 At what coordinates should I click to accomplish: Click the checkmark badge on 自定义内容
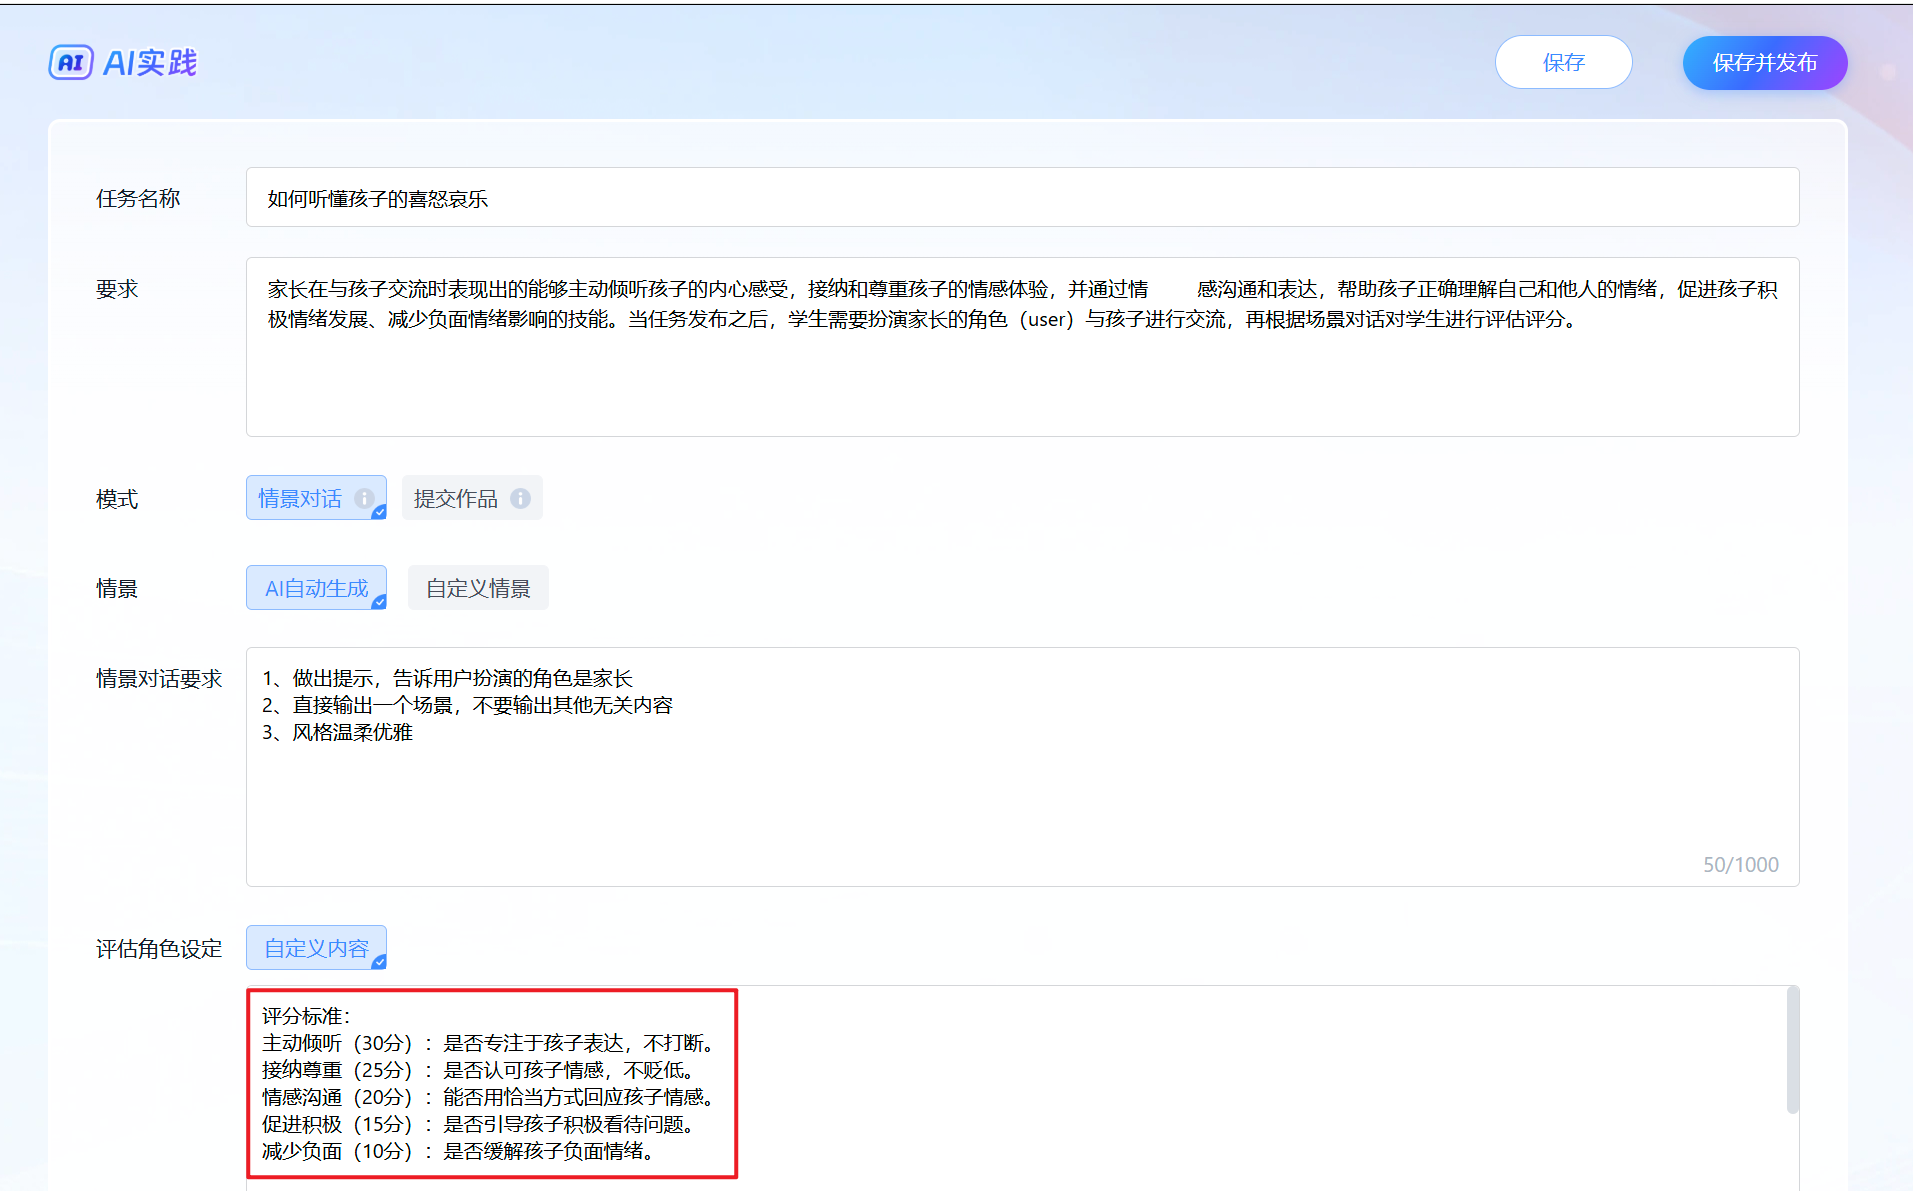point(379,962)
